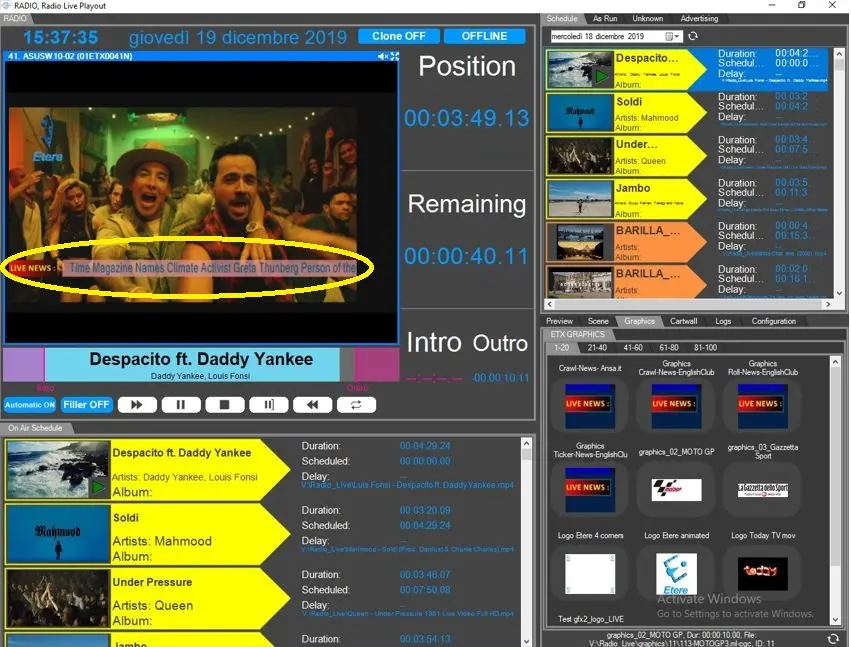Pause the current track
This screenshot has height=647, width=851.
(181, 405)
